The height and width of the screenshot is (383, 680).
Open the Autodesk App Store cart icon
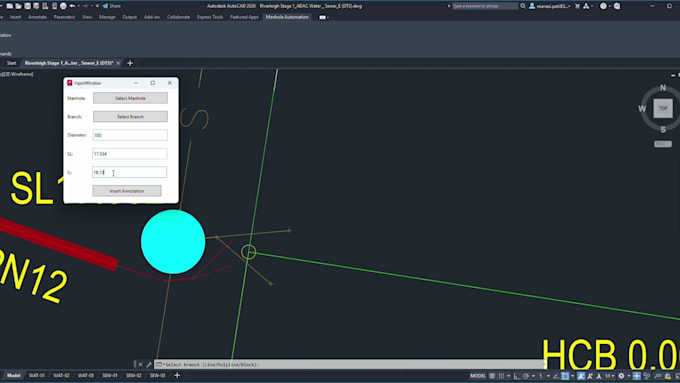pos(577,6)
